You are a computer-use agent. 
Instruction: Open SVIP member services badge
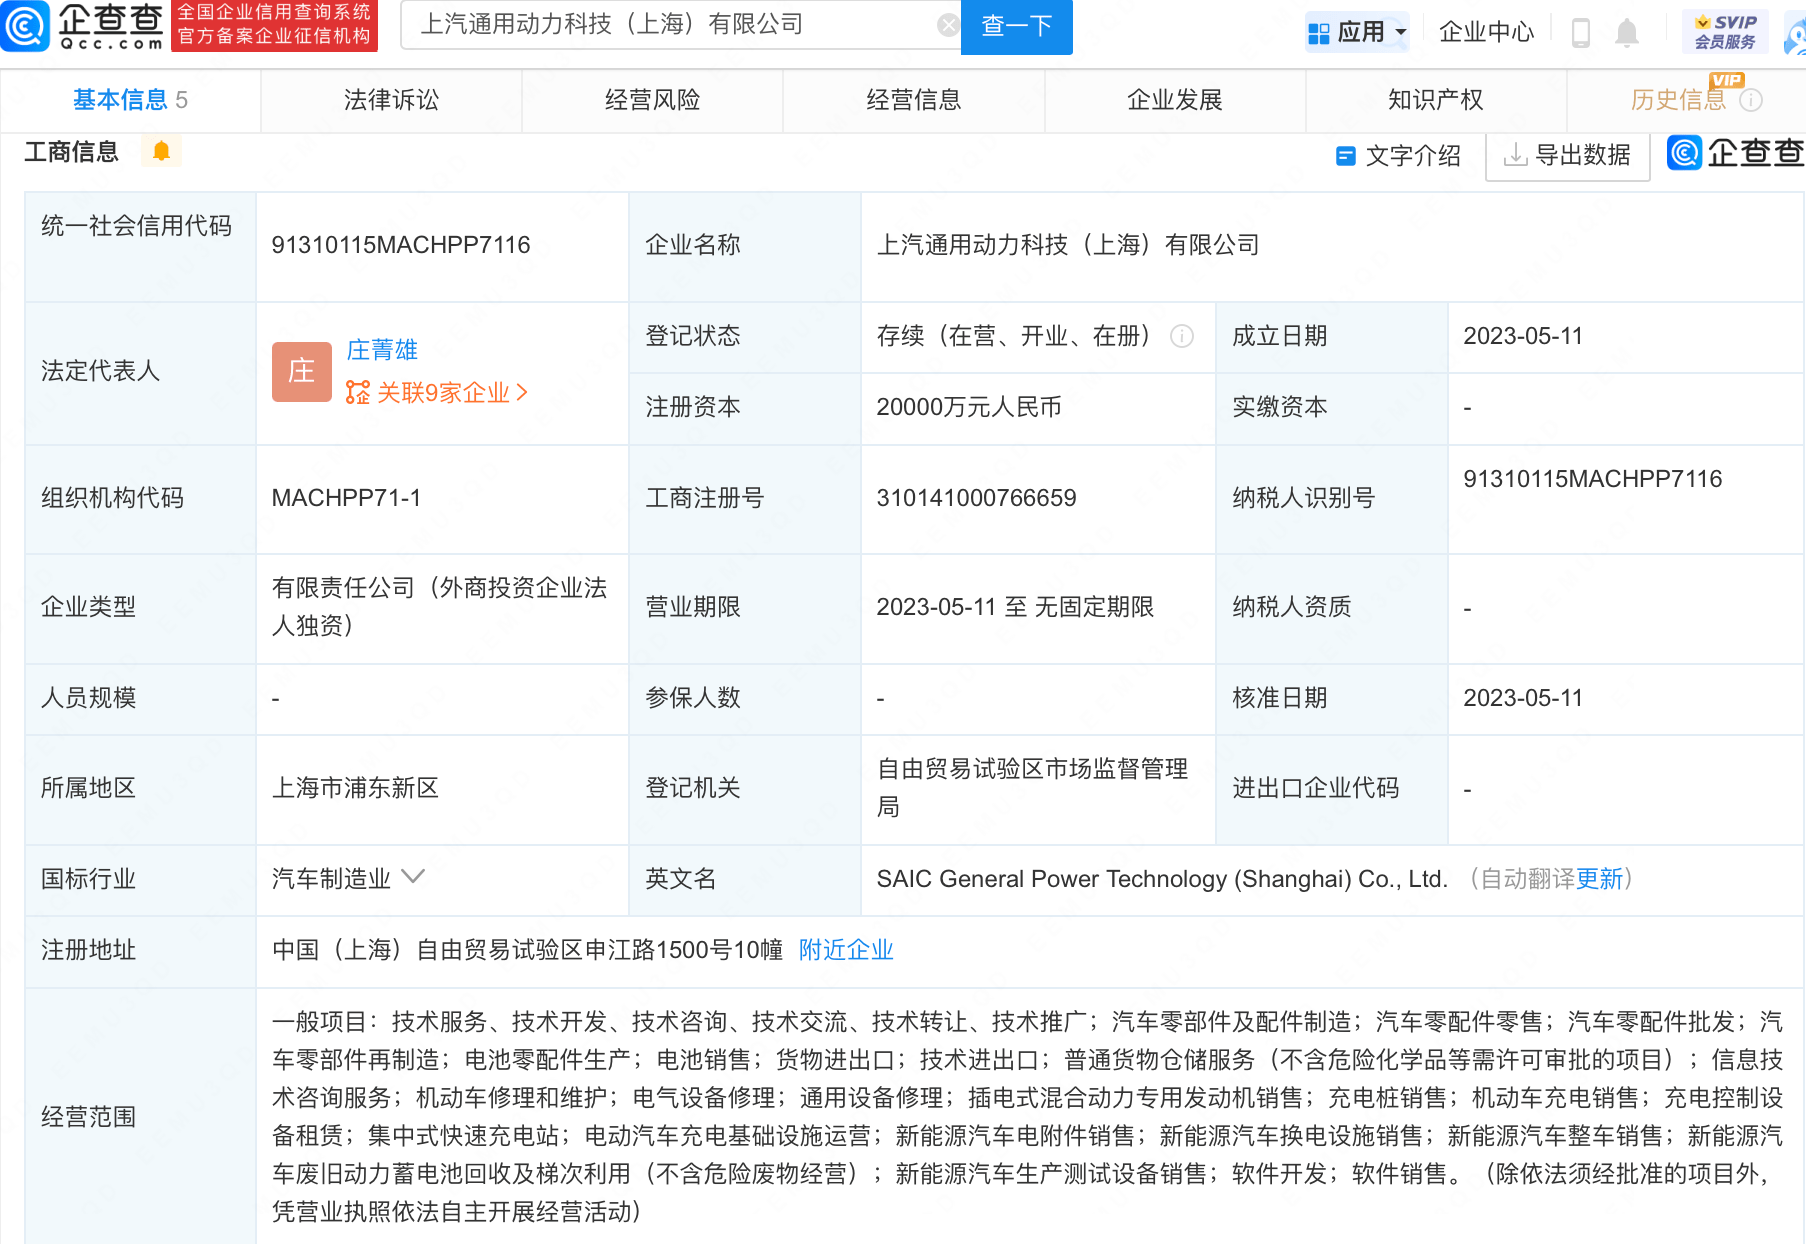[1725, 32]
